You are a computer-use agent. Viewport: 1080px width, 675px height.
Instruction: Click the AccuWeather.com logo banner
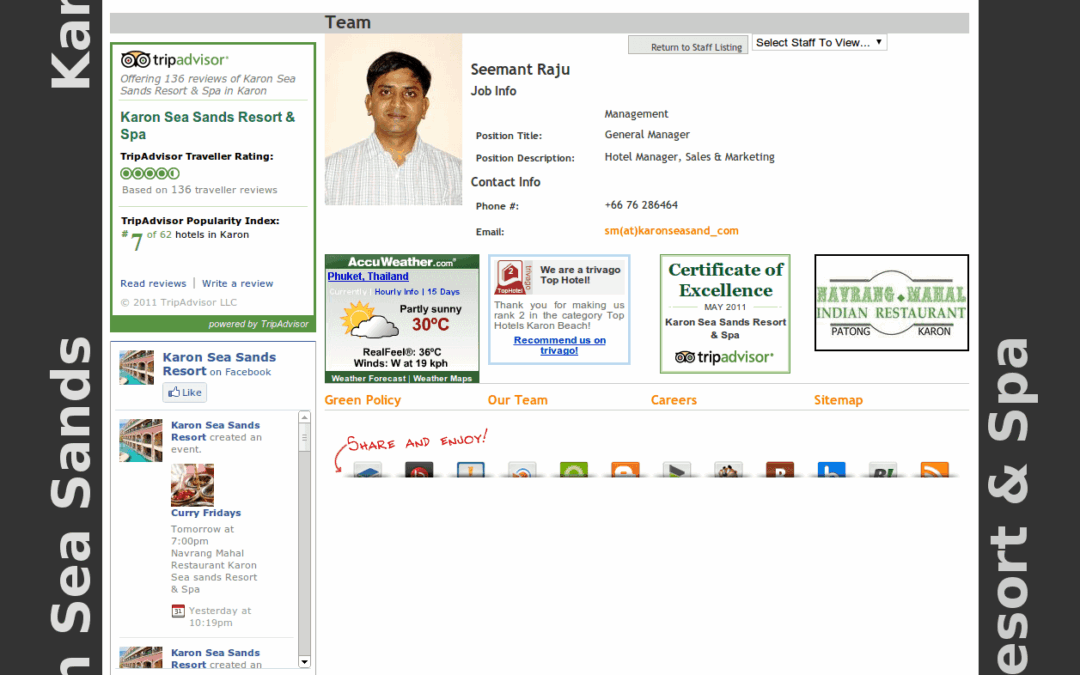[x=402, y=262]
